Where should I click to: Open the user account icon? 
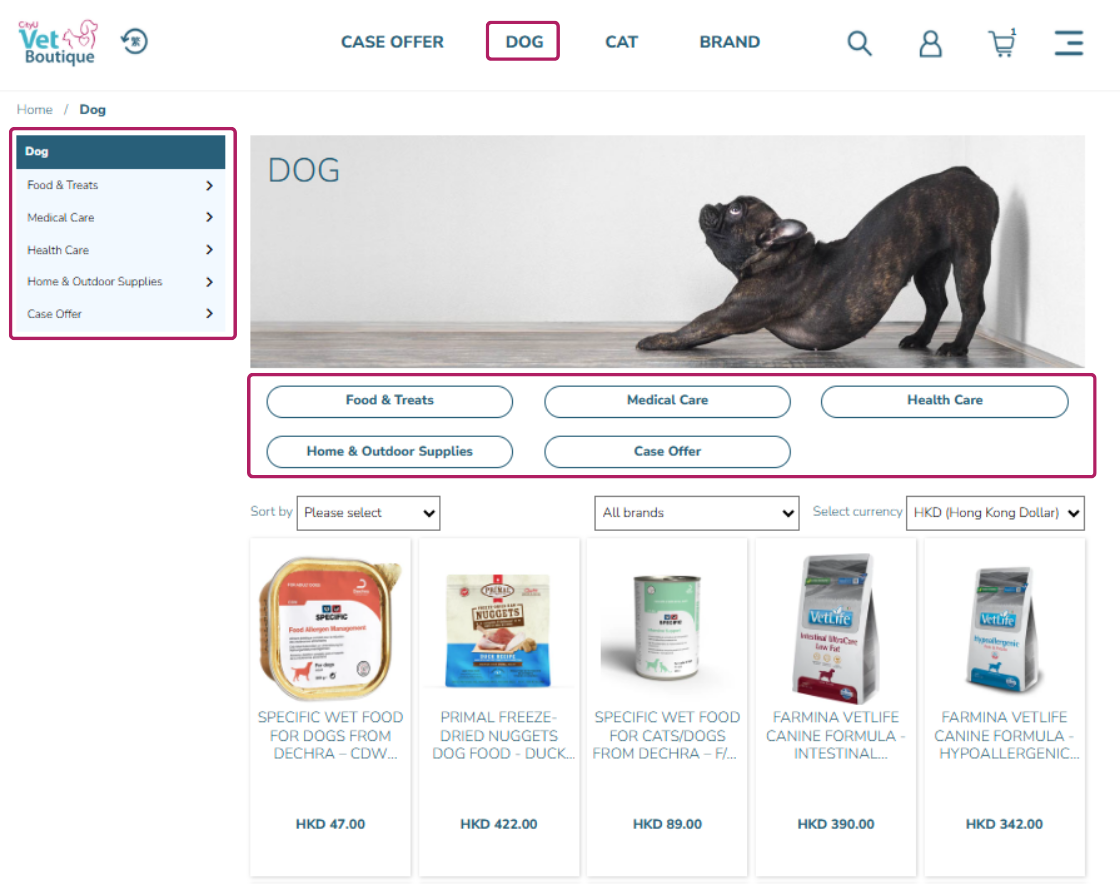tap(930, 43)
